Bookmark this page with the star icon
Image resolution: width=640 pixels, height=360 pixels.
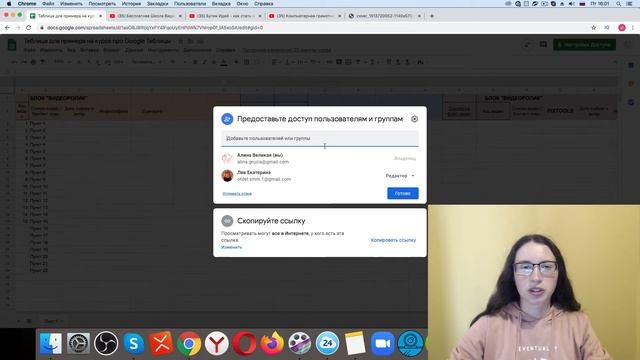pyautogui.click(x=593, y=28)
